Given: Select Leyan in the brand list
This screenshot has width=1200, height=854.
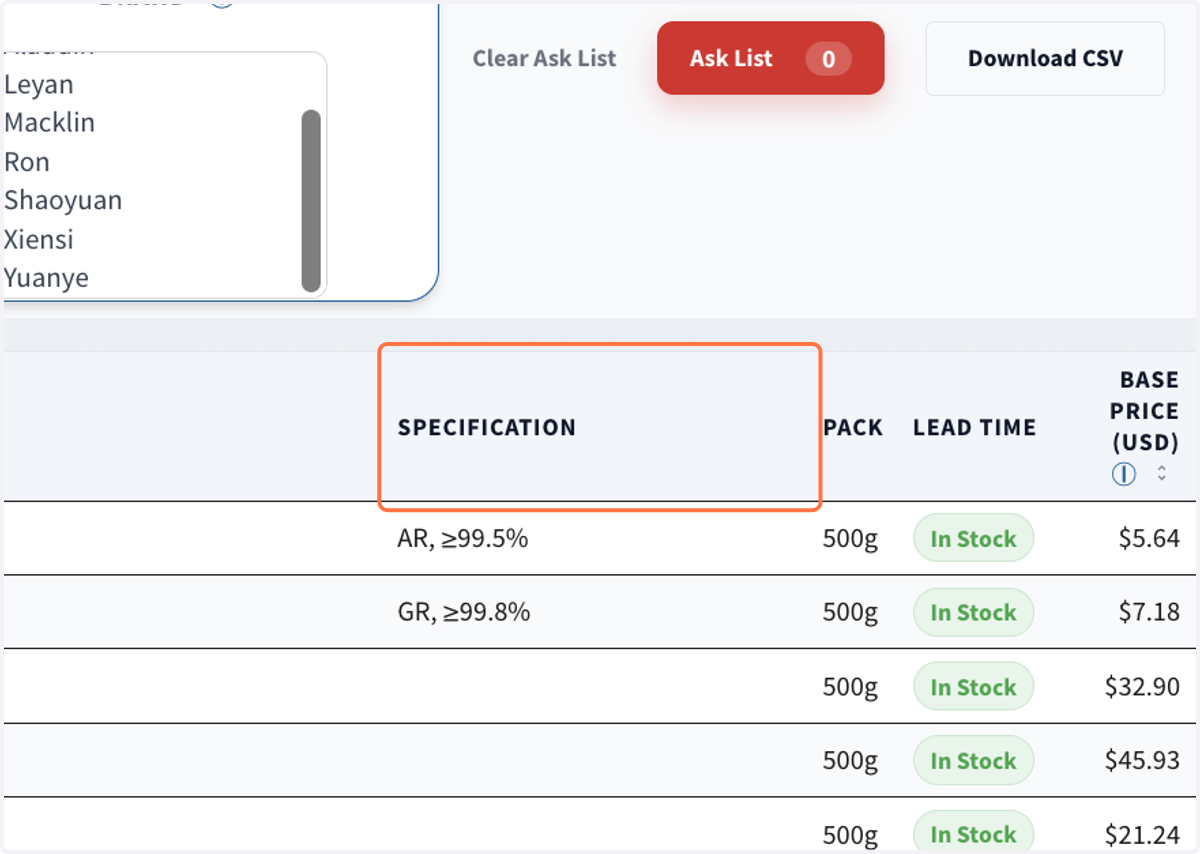Looking at the screenshot, I should [39, 85].
